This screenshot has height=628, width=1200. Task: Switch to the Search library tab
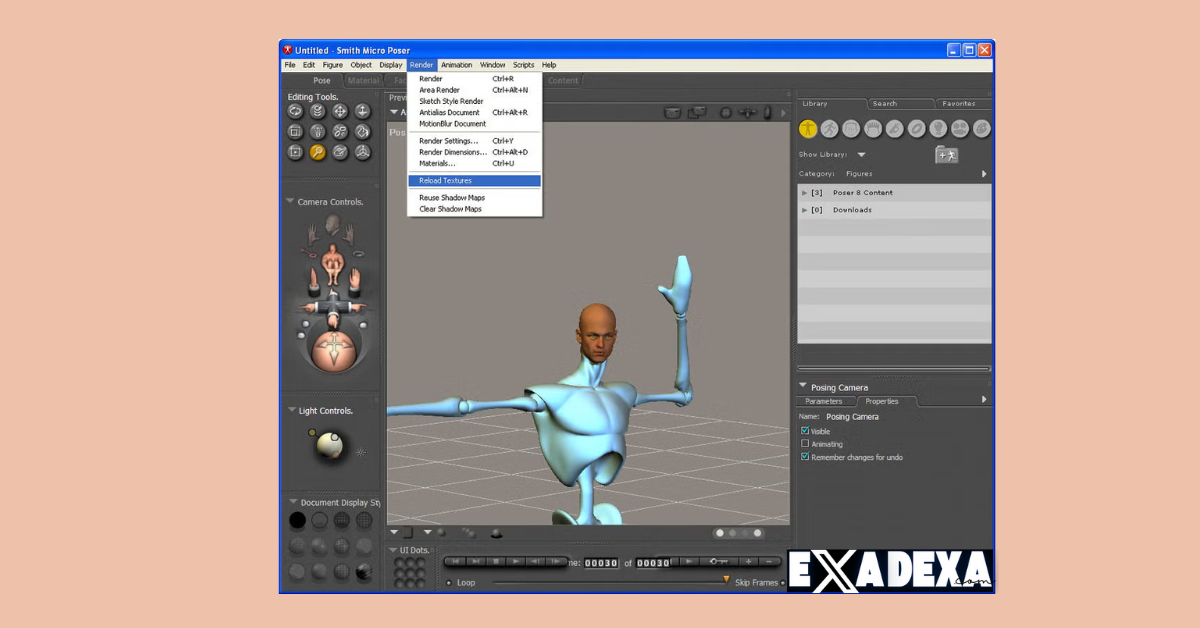[885, 103]
